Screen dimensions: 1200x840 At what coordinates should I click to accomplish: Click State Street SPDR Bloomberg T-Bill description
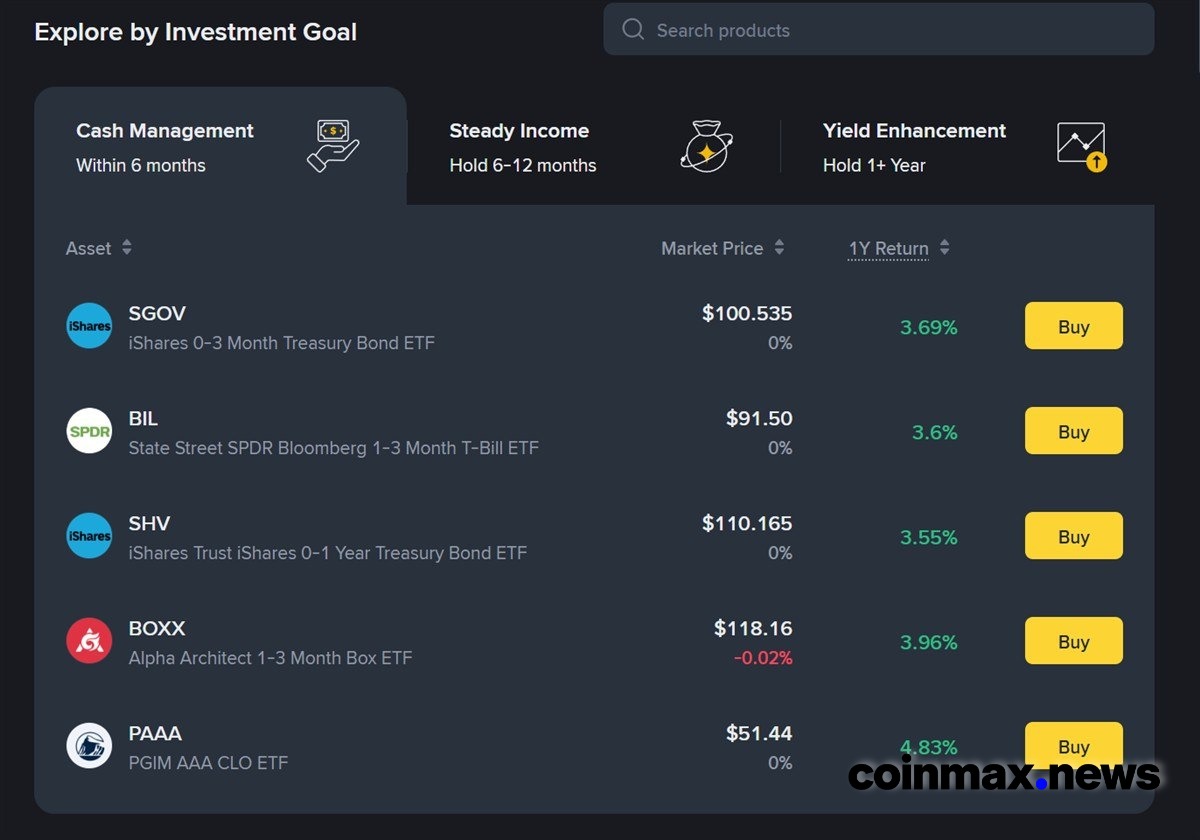[334, 448]
